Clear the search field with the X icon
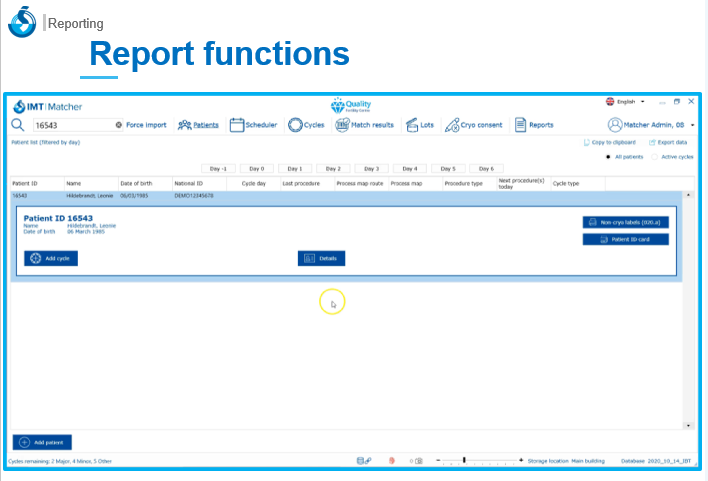The width and height of the screenshot is (708, 481). 119,125
